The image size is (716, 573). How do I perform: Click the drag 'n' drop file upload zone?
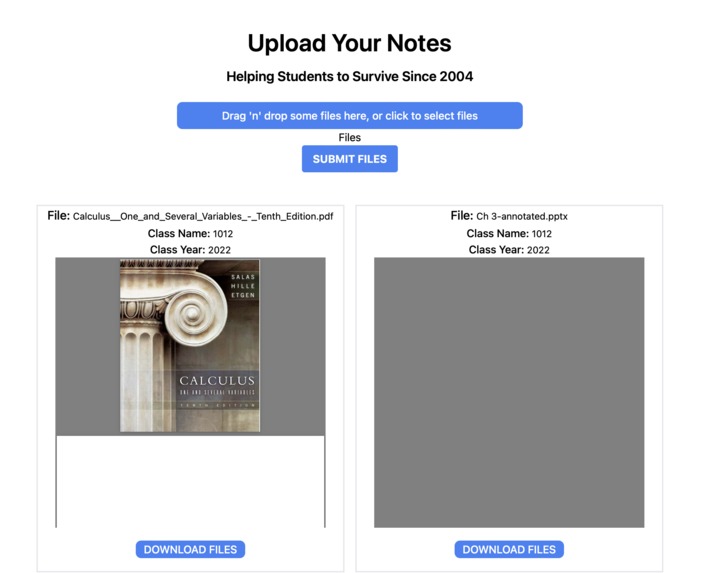349,116
